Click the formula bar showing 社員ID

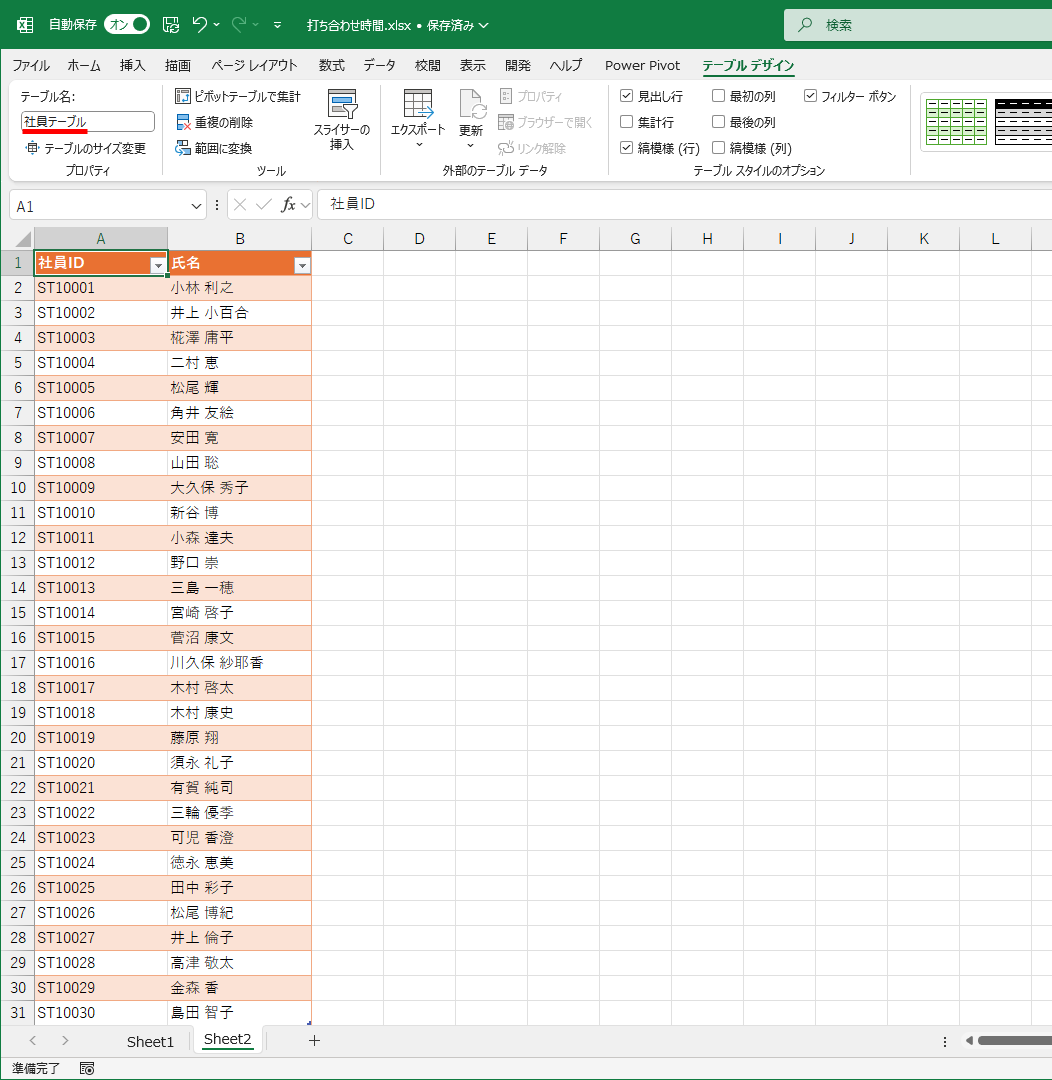(x=685, y=205)
